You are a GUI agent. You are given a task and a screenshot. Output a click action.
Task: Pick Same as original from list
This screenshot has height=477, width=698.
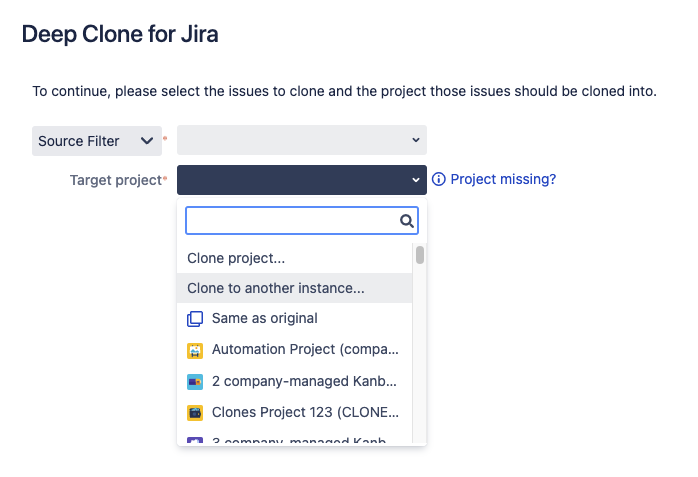point(264,319)
